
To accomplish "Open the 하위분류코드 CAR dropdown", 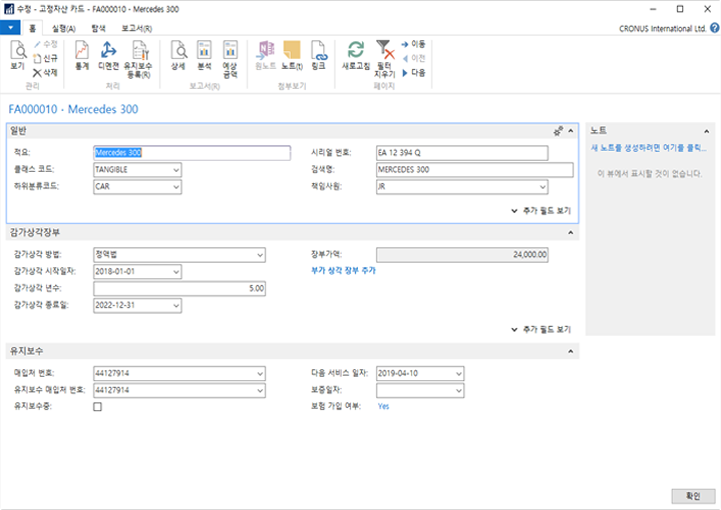I will click(x=176, y=187).
